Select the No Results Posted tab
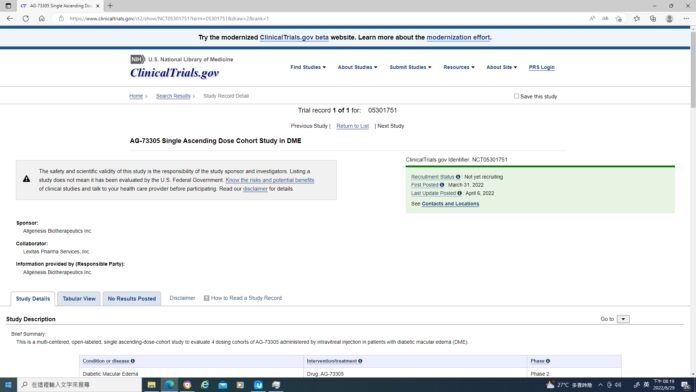Image resolution: width=696 pixels, height=392 pixels. pyautogui.click(x=132, y=299)
